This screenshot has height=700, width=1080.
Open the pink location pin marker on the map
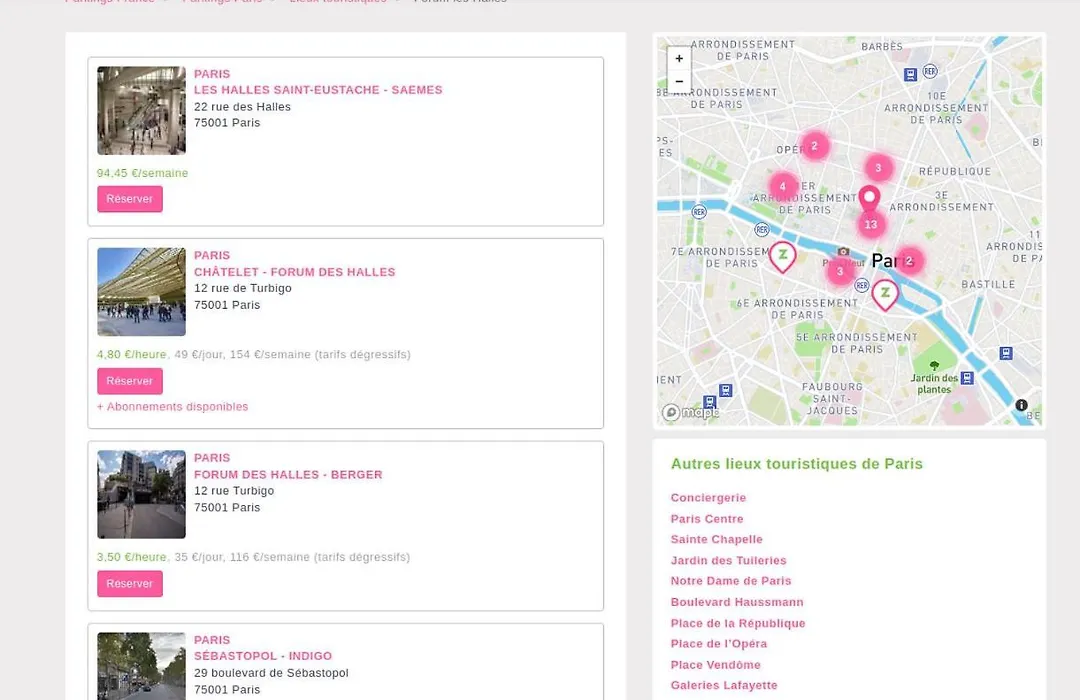click(x=869, y=199)
